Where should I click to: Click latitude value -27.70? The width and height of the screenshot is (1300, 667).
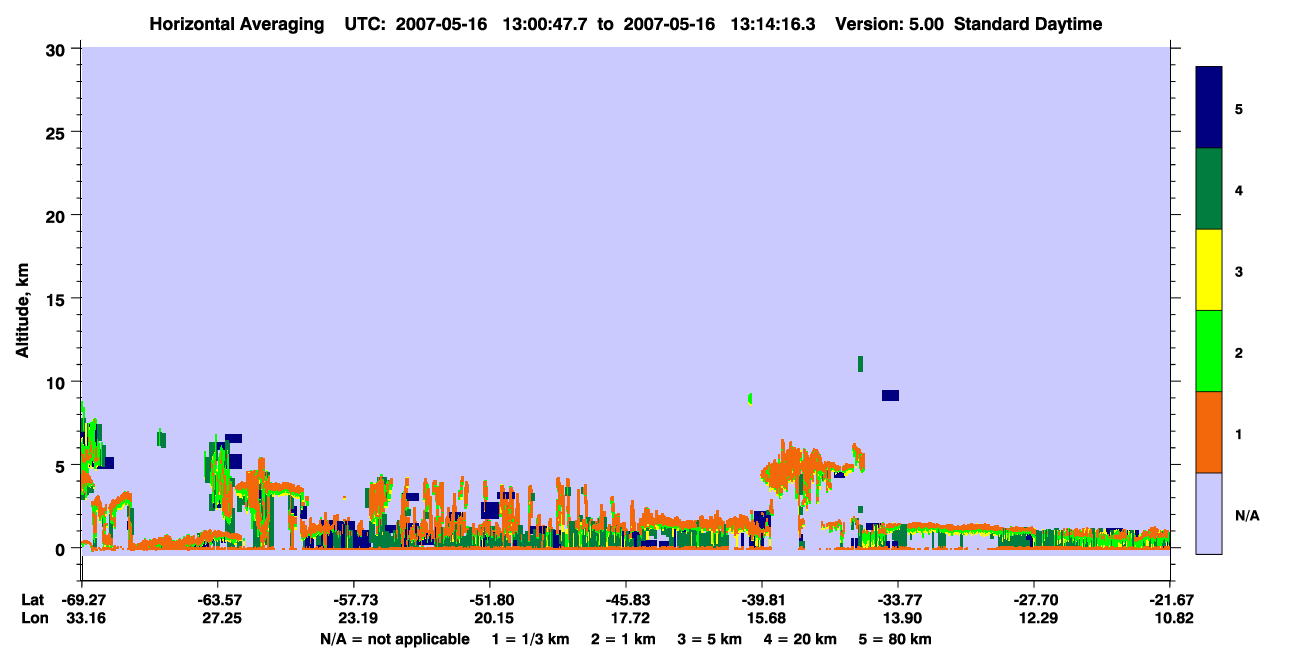point(1034,600)
